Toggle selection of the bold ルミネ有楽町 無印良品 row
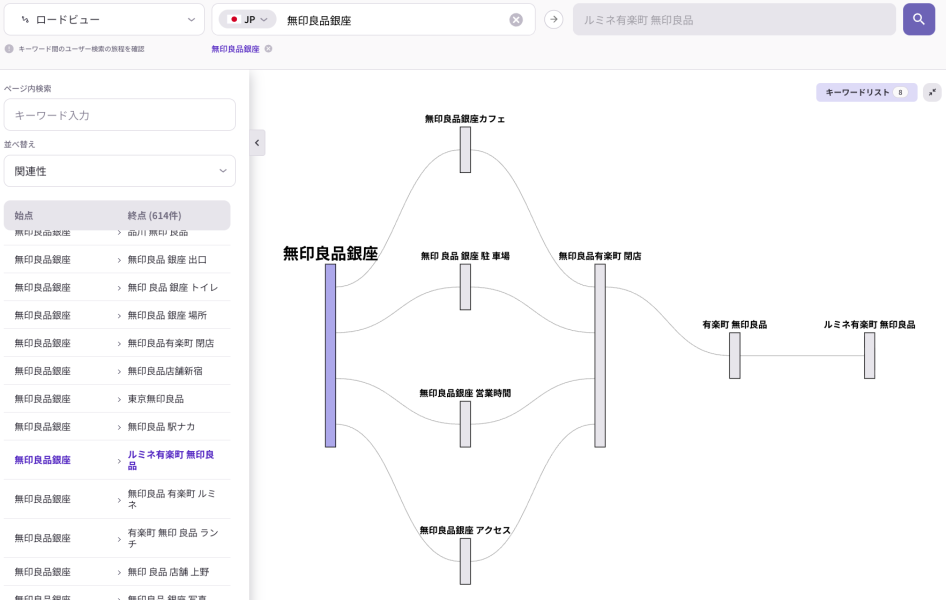946x600 pixels. [x=120, y=459]
